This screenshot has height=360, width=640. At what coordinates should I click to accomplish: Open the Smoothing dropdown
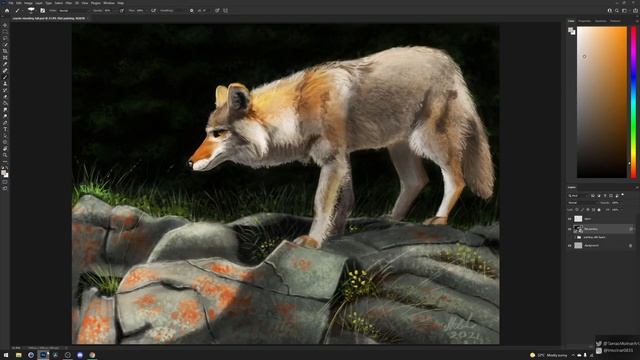(x=179, y=11)
